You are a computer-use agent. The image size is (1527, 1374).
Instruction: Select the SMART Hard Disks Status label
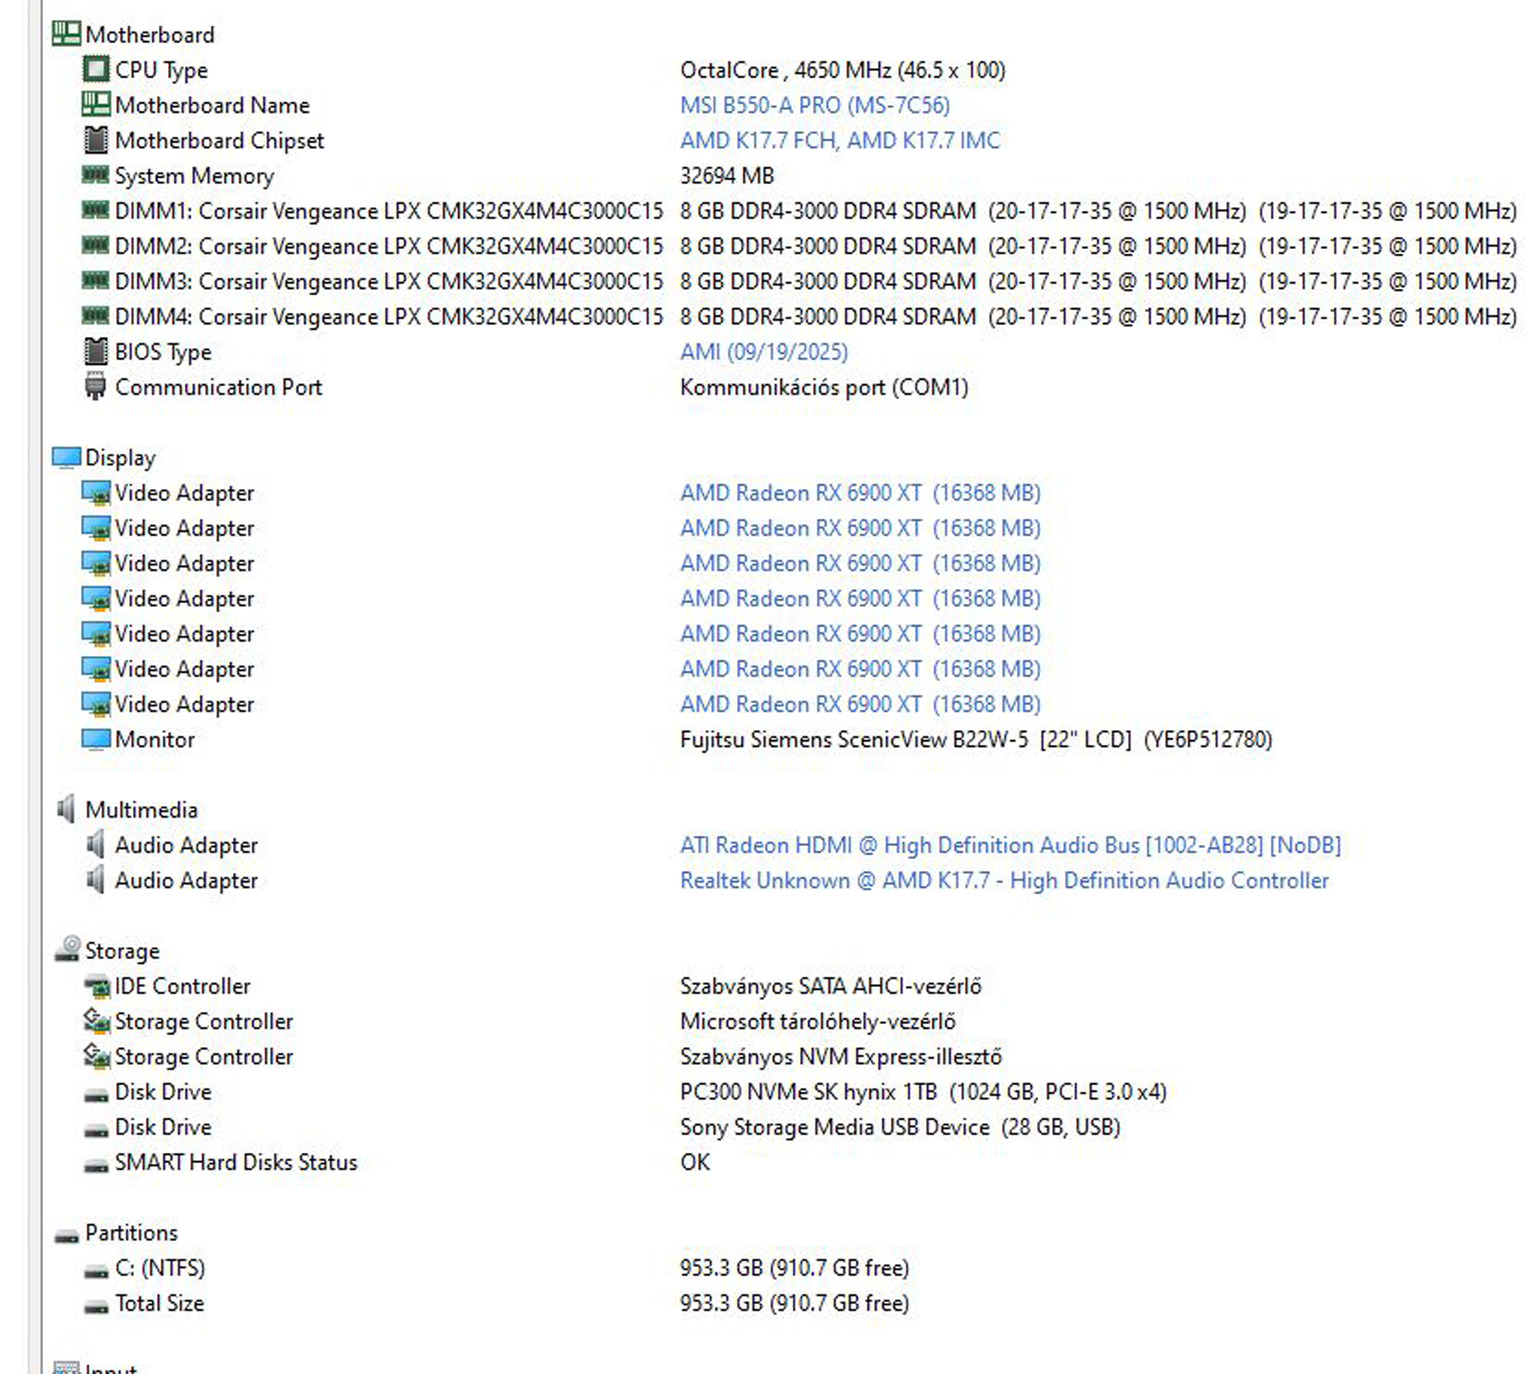(236, 1162)
